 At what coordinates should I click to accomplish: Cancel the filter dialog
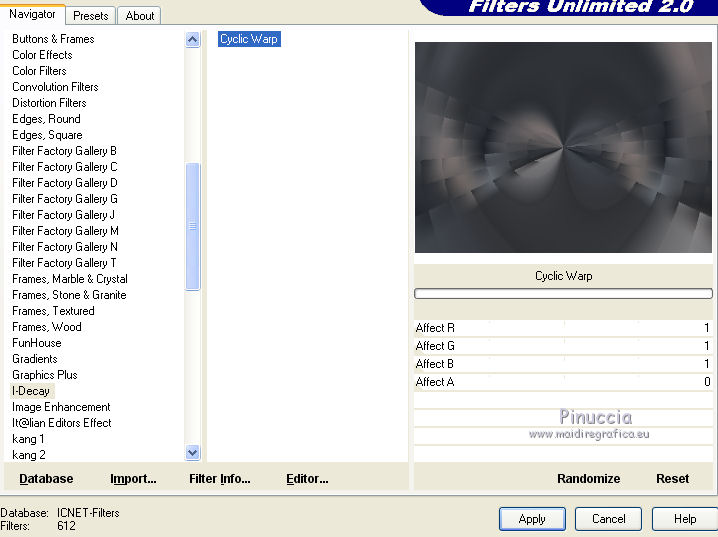point(608,519)
